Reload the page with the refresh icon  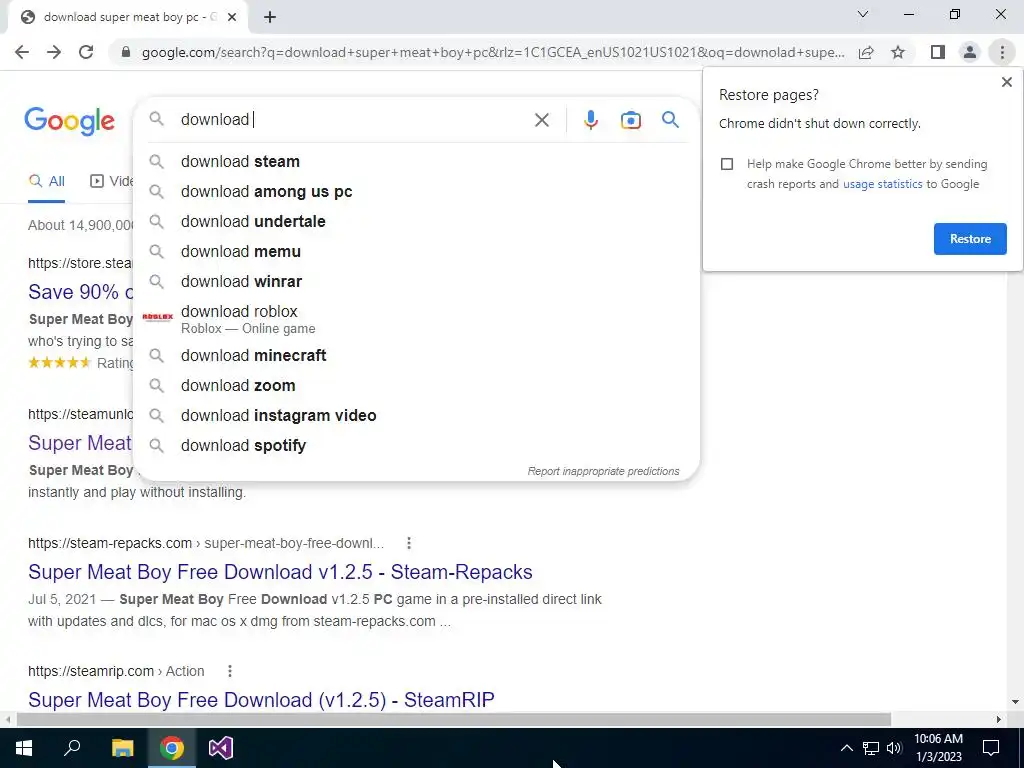(86, 52)
